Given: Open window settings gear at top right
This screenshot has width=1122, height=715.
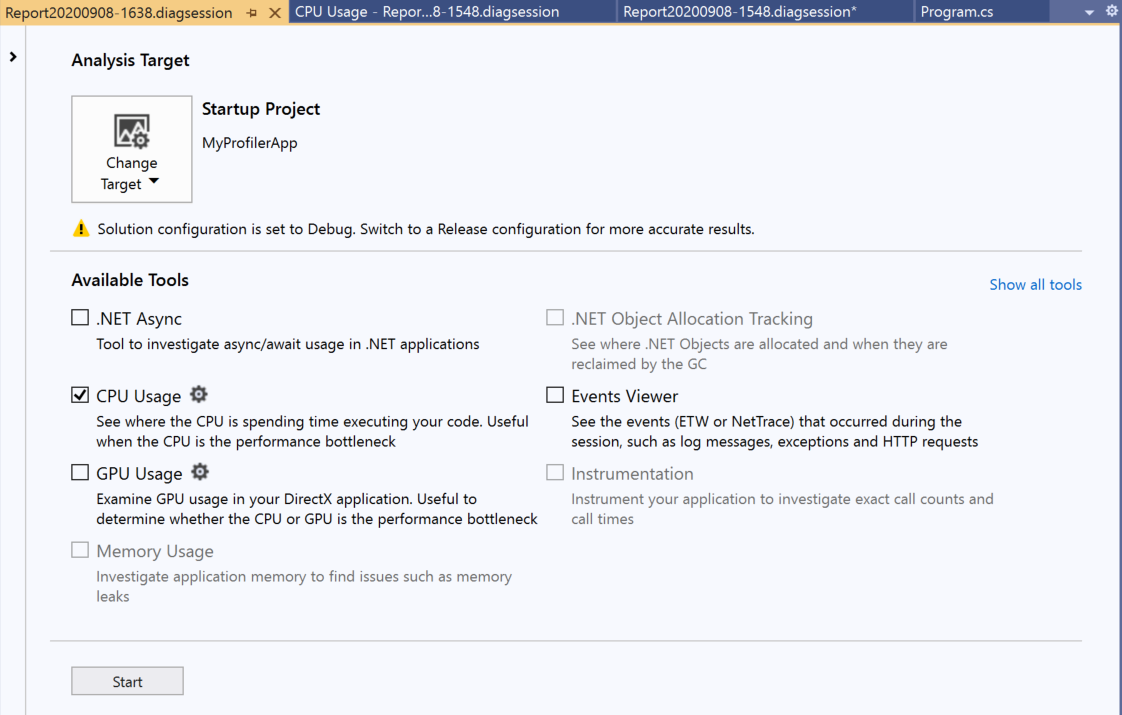Looking at the screenshot, I should click(x=1111, y=12).
